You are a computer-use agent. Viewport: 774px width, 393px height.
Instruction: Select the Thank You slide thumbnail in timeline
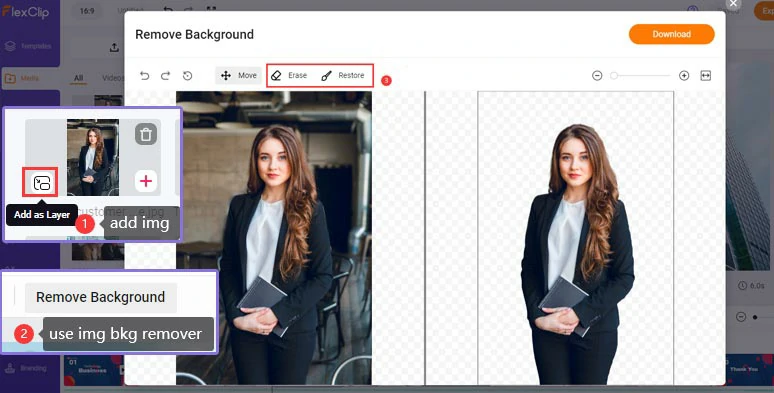coord(749,369)
